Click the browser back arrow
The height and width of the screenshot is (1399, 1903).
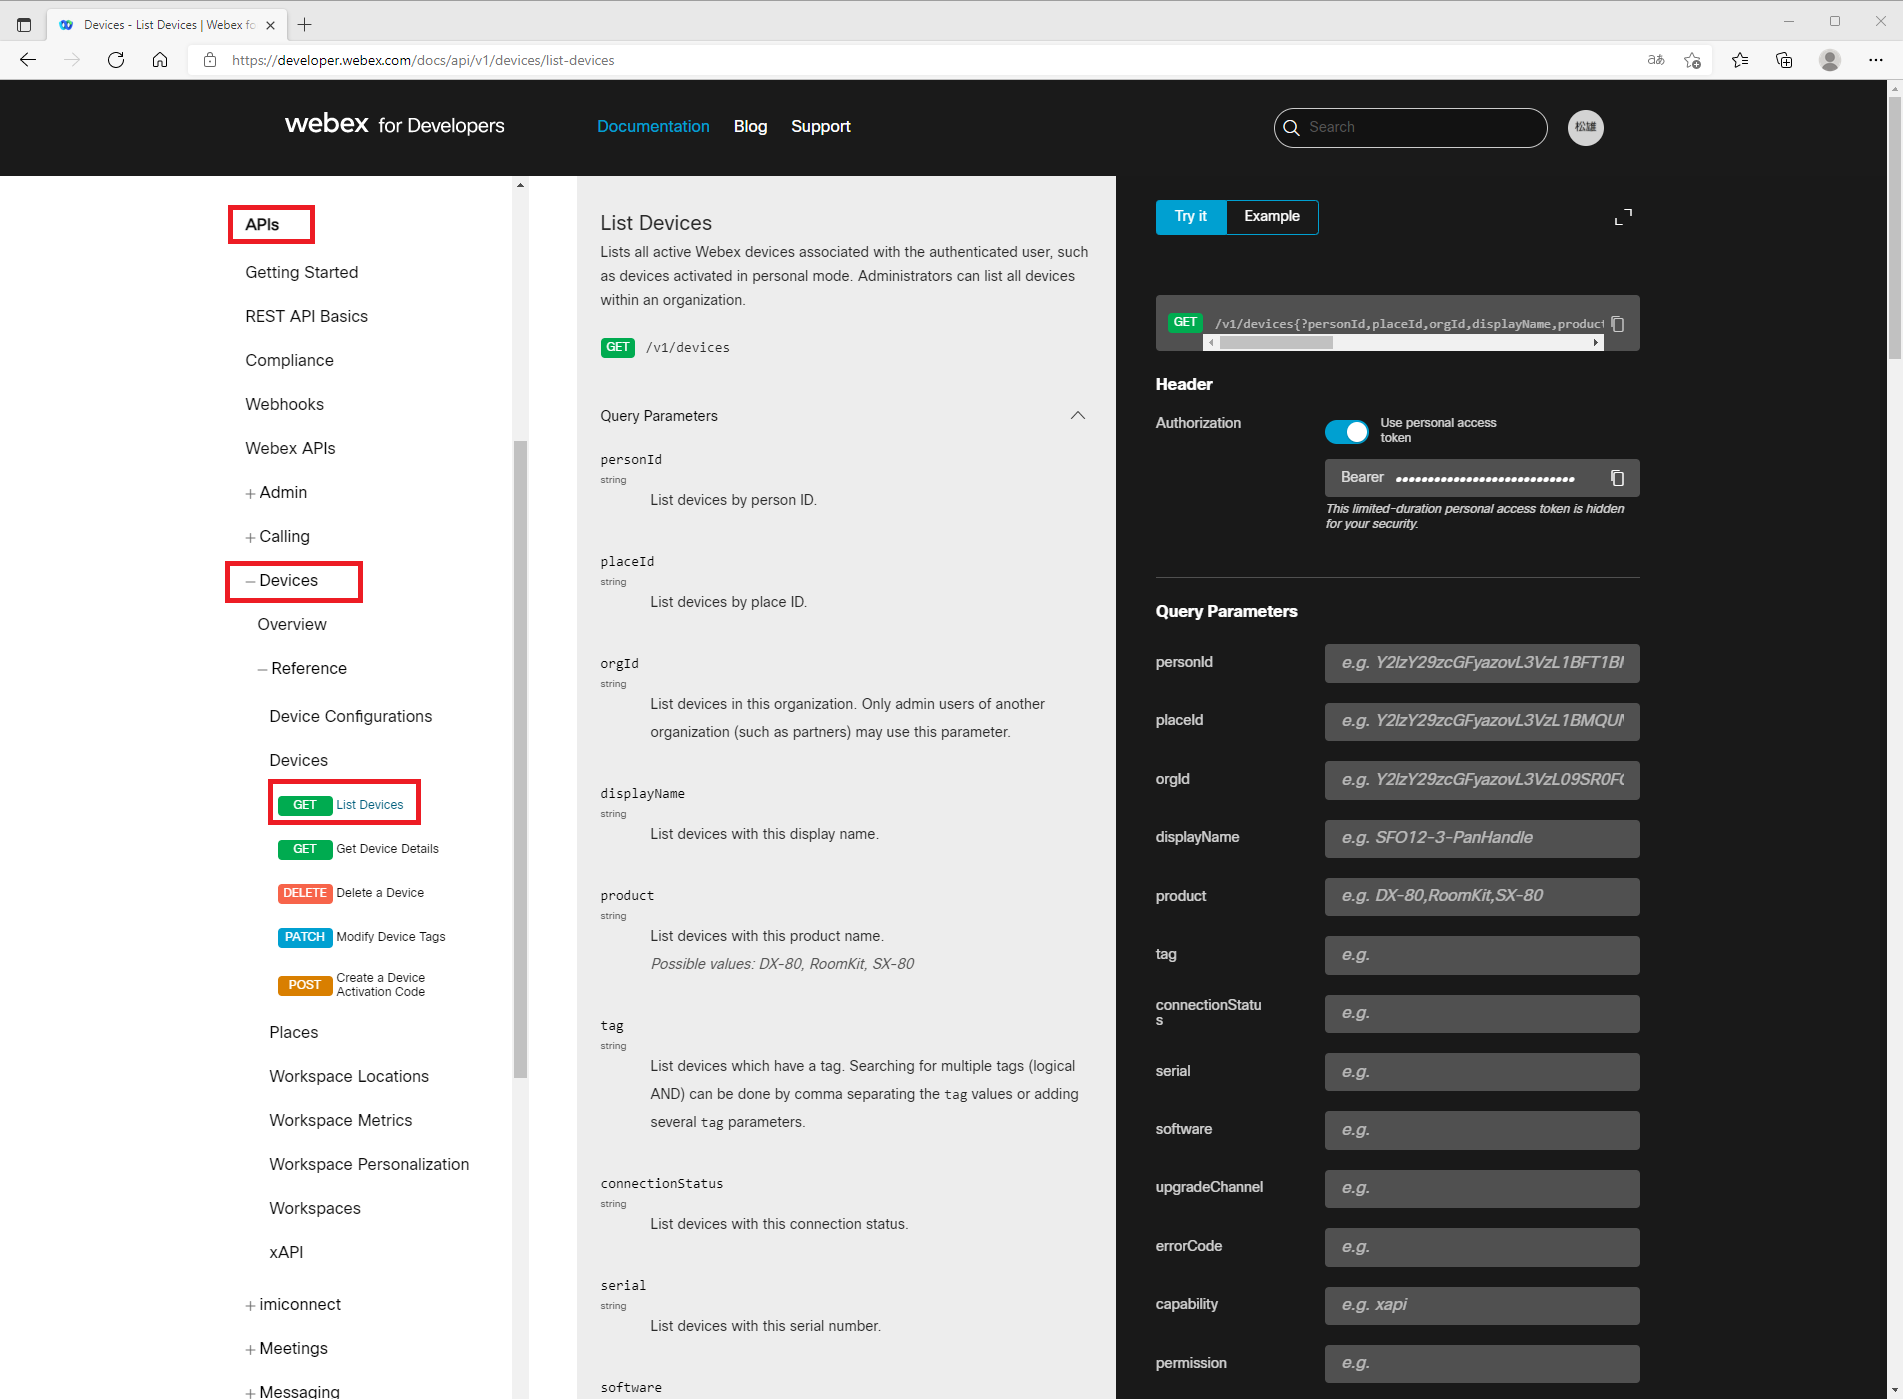tap(28, 60)
